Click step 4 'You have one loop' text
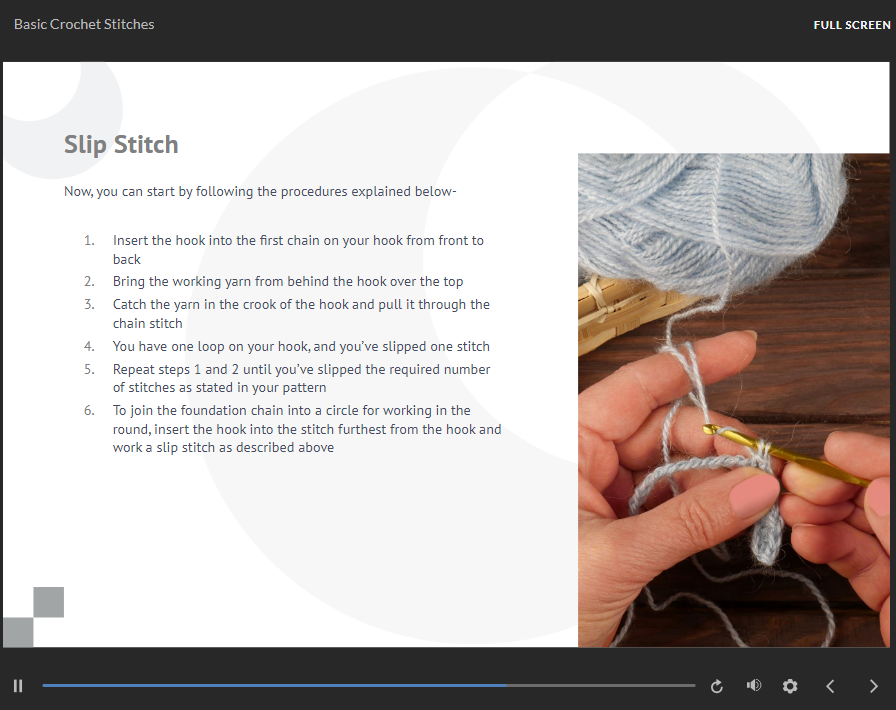Image resolution: width=896 pixels, height=710 pixels. pos(301,346)
